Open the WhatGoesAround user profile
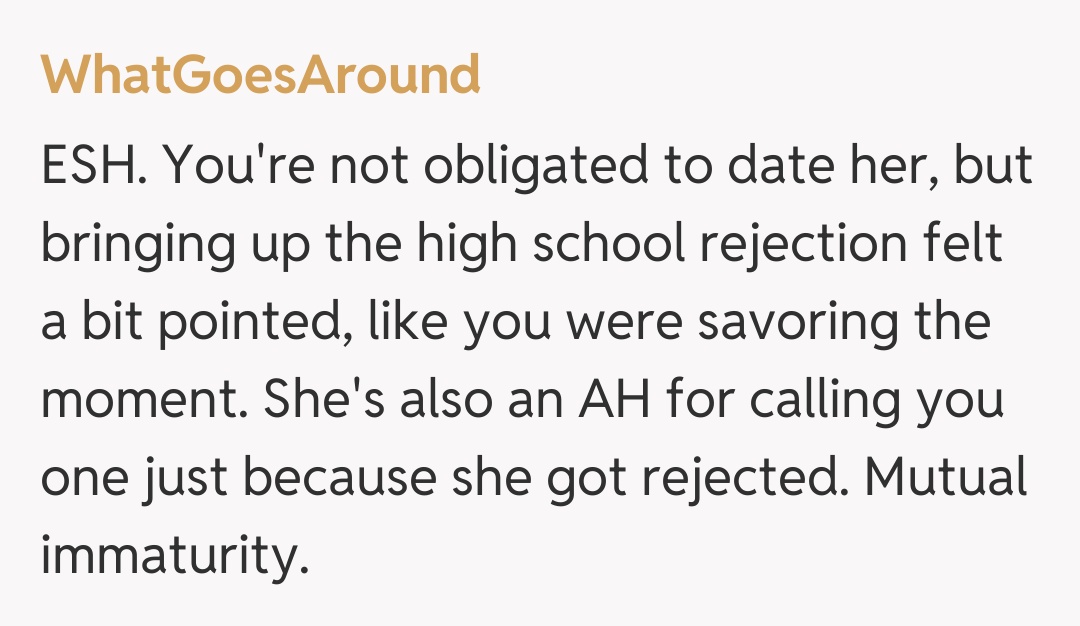Viewport: 1080px width, 626px height. pos(260,75)
